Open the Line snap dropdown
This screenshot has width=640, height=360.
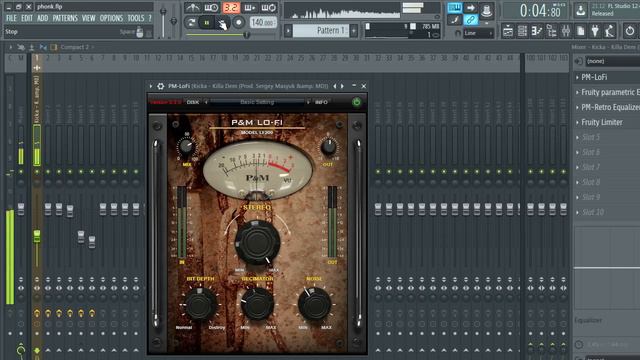(478, 33)
